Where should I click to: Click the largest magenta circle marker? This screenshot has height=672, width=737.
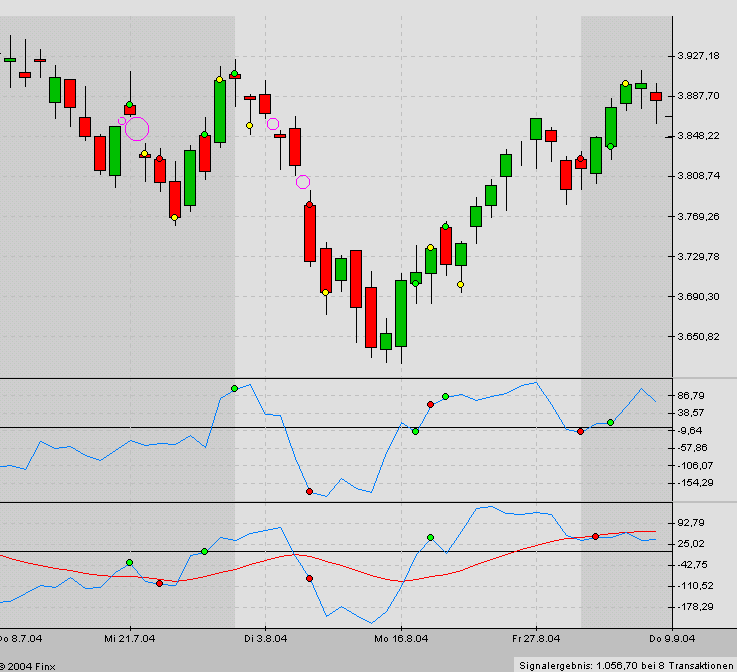[x=137, y=128]
